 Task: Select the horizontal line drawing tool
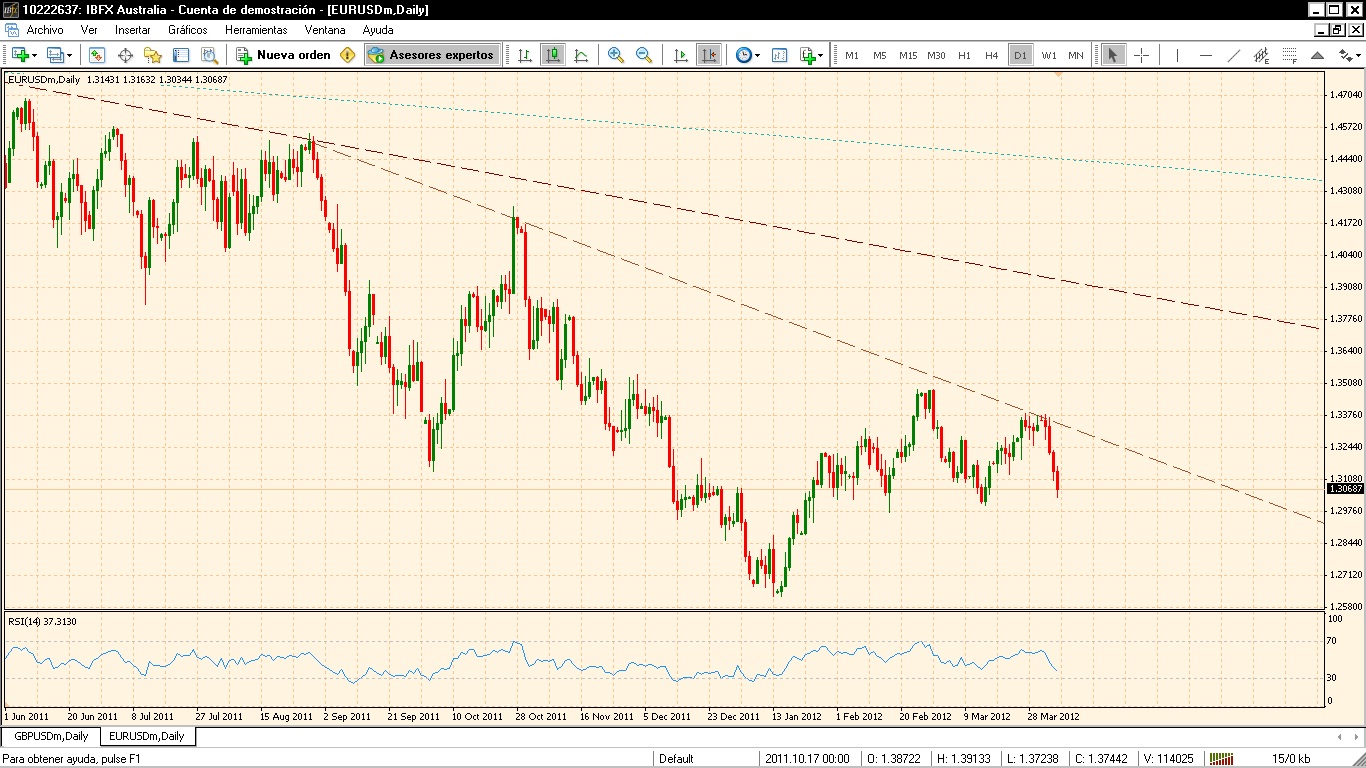point(1205,55)
